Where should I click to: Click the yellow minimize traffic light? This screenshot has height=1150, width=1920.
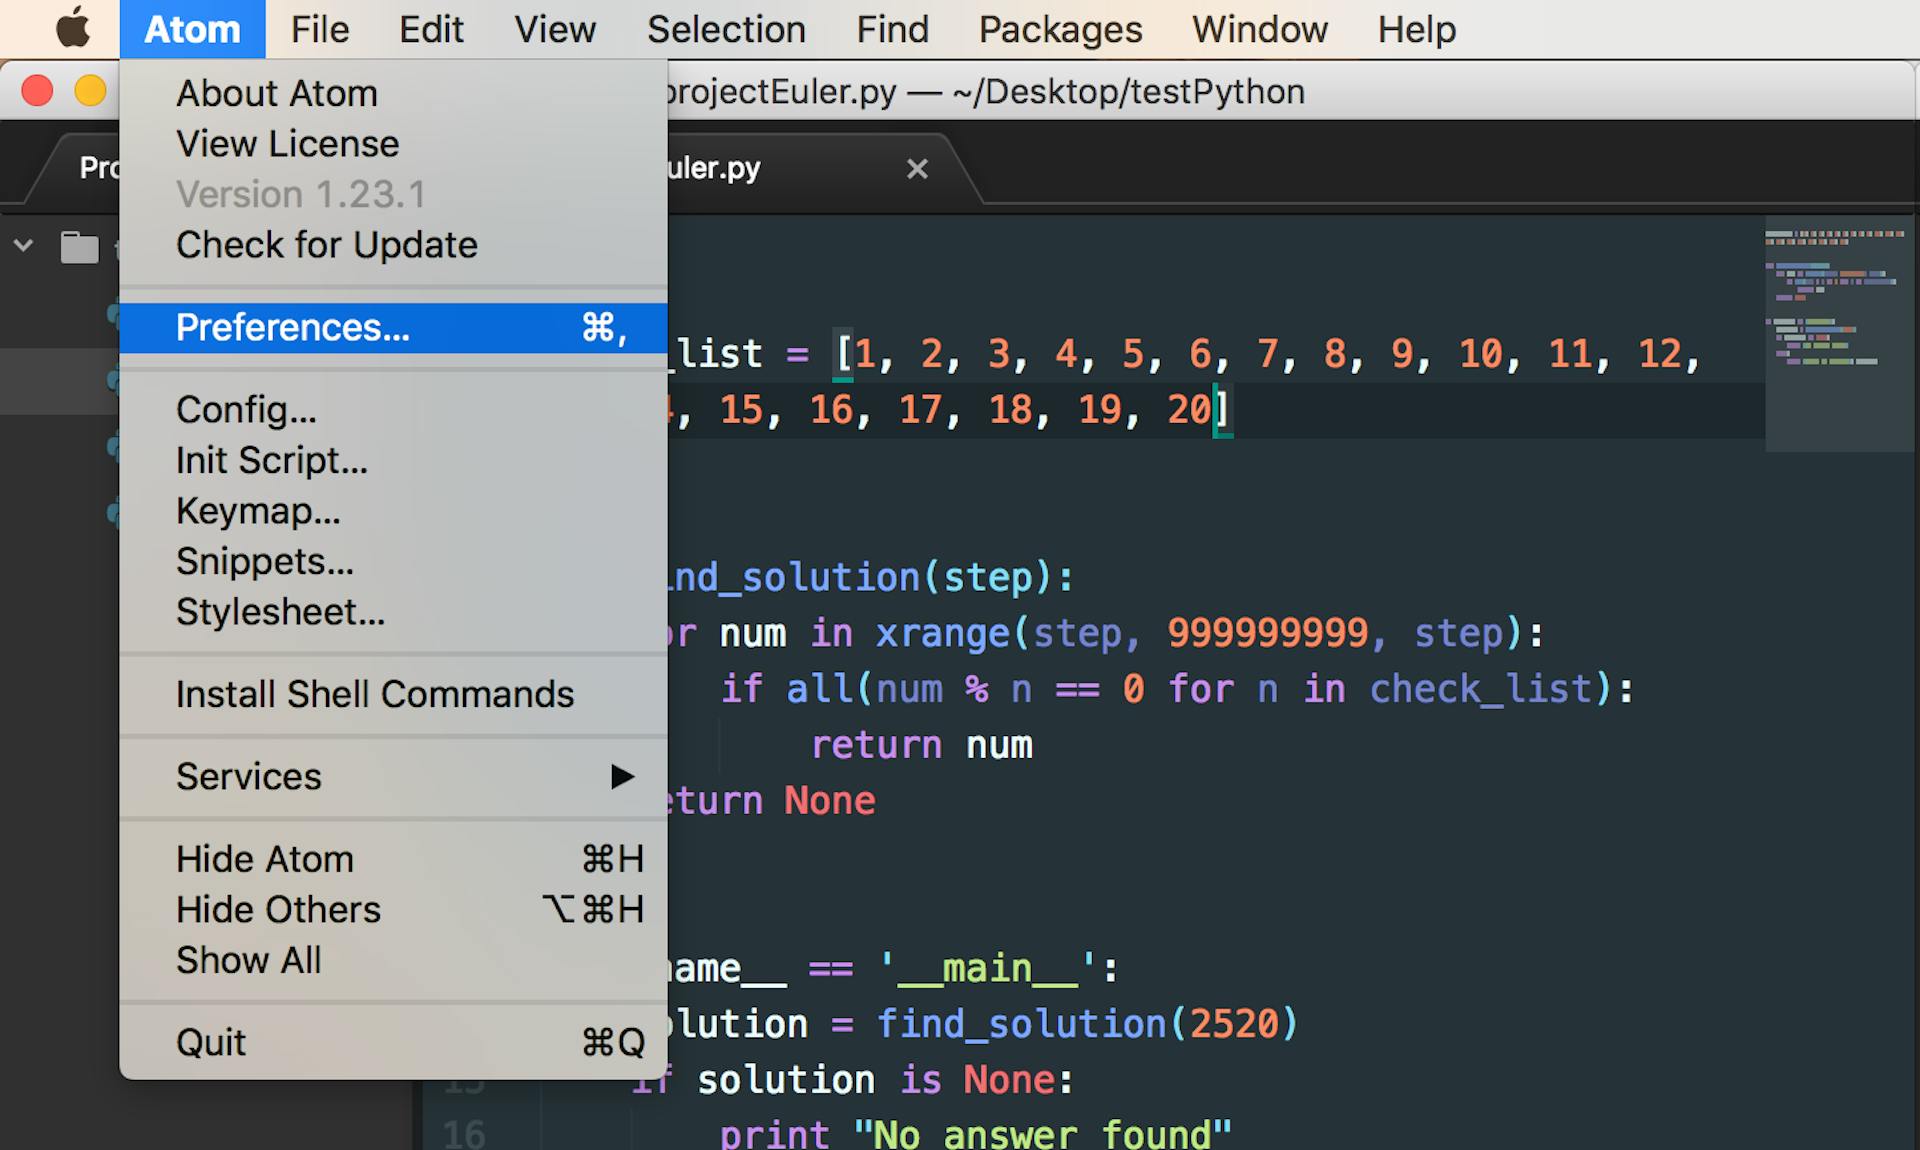tap(89, 90)
